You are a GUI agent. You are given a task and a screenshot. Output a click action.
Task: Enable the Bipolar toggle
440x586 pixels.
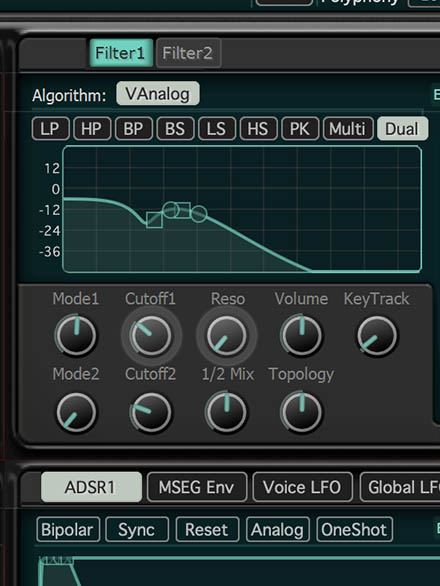coord(68,530)
